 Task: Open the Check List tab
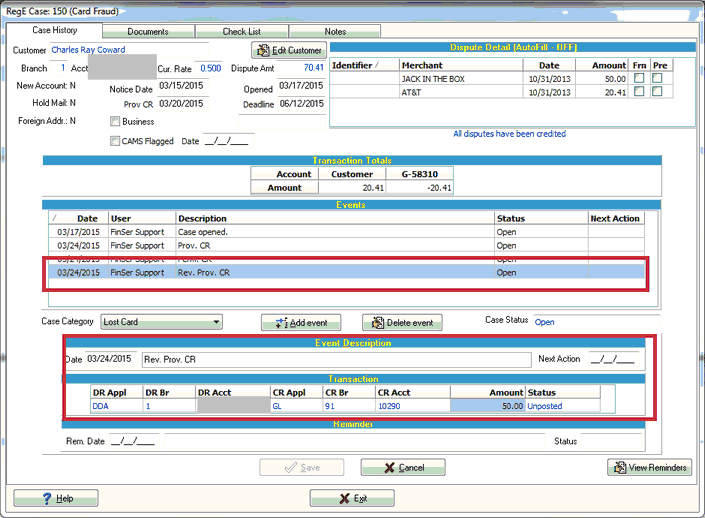241,31
